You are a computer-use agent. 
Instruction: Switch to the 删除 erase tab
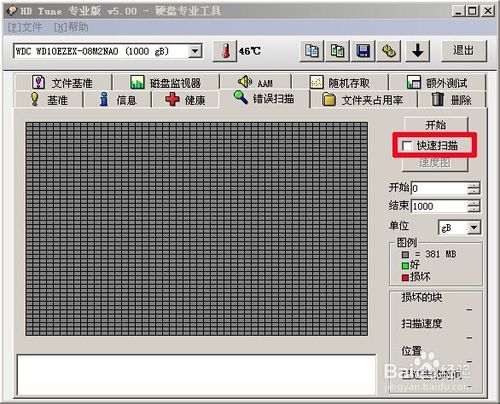click(x=451, y=100)
